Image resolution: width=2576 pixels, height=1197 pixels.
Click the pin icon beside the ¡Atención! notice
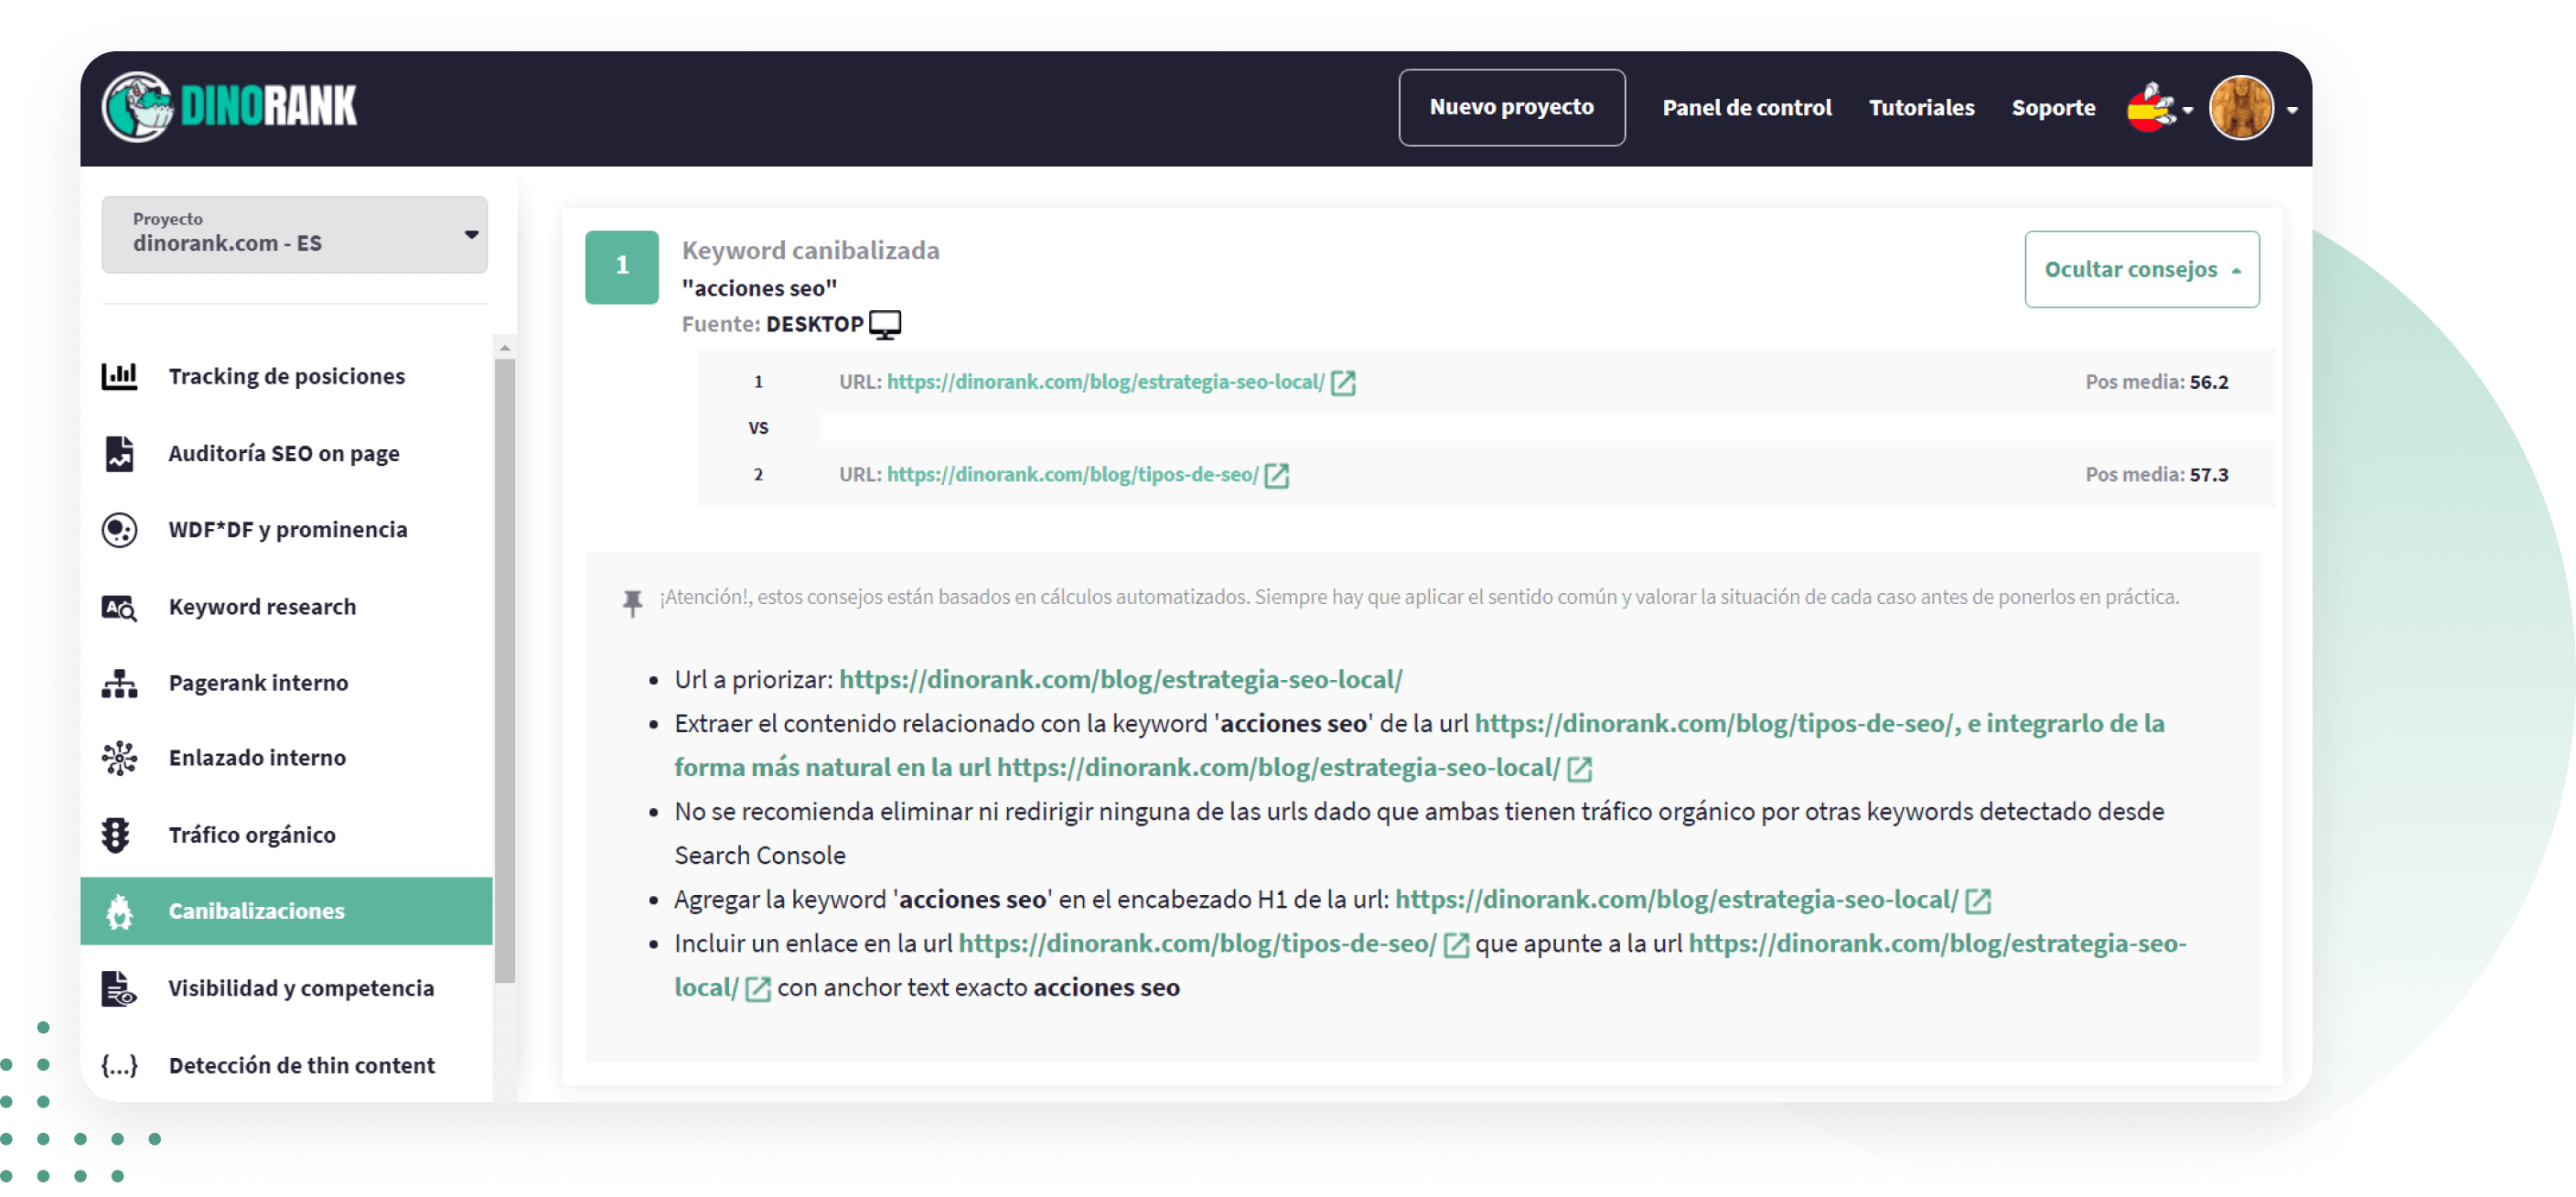pos(632,603)
